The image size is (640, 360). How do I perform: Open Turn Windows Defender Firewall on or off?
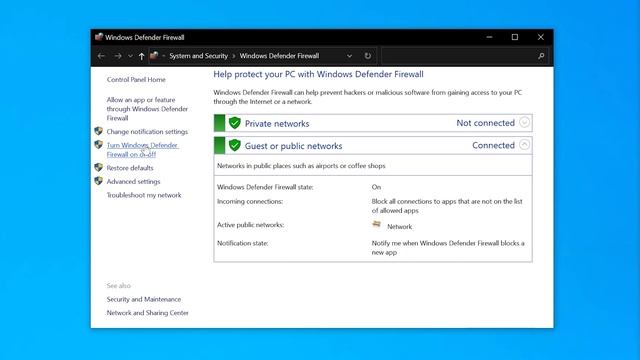(x=142, y=150)
